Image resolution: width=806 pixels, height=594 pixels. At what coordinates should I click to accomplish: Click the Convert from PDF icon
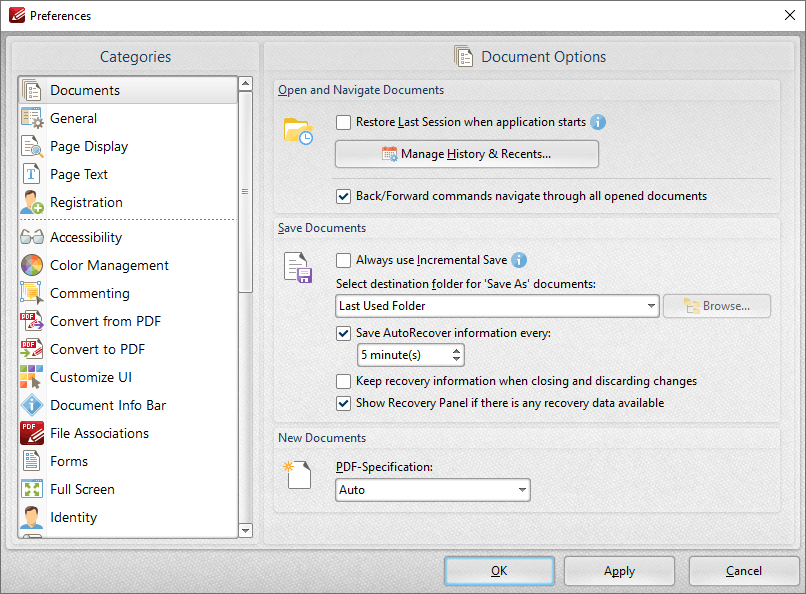(32, 321)
